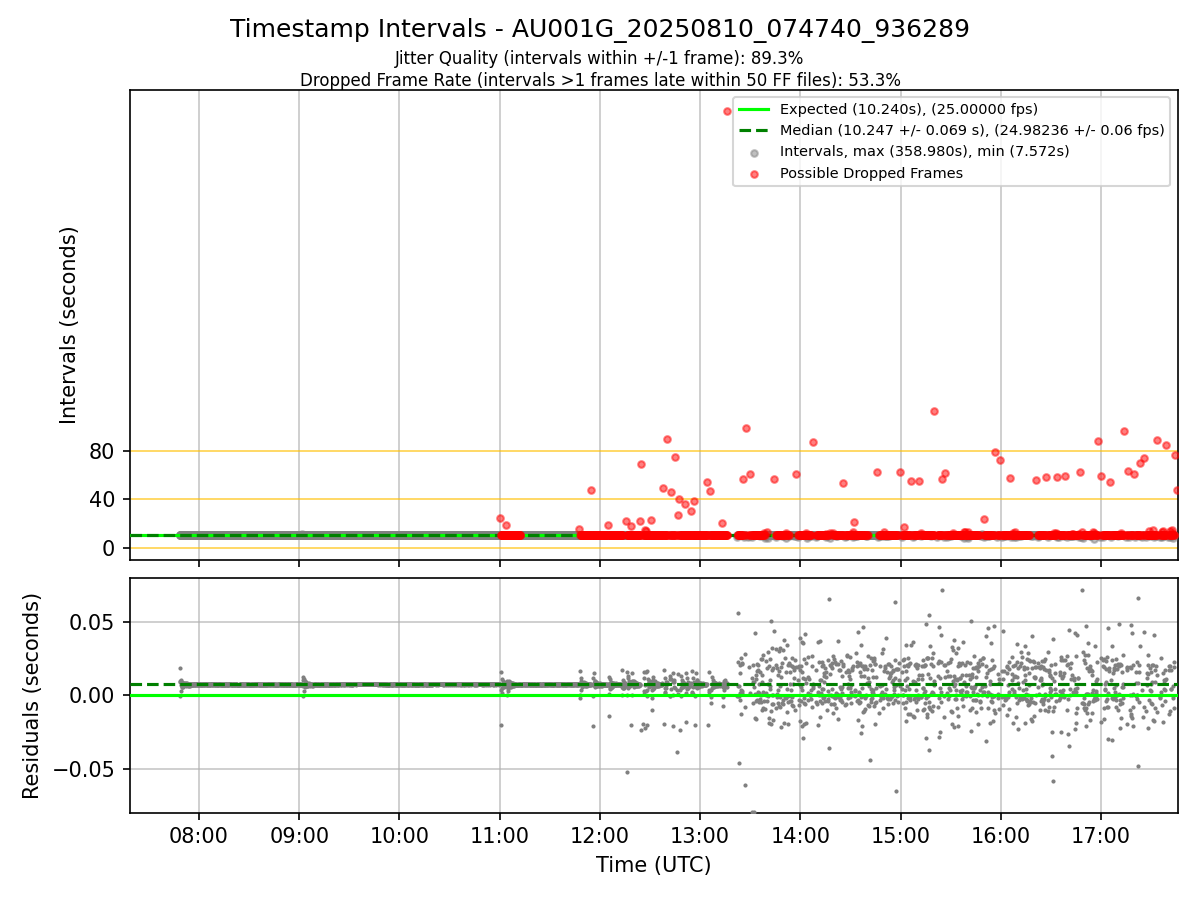Click the 15:00 time tick label

[x=901, y=834]
